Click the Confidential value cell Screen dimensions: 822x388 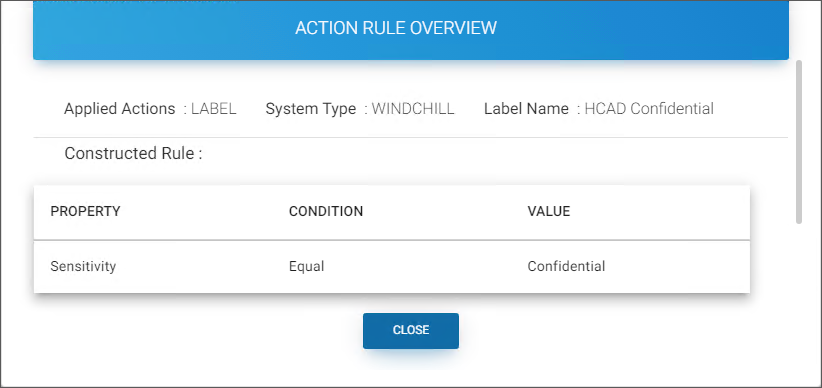tap(566, 266)
